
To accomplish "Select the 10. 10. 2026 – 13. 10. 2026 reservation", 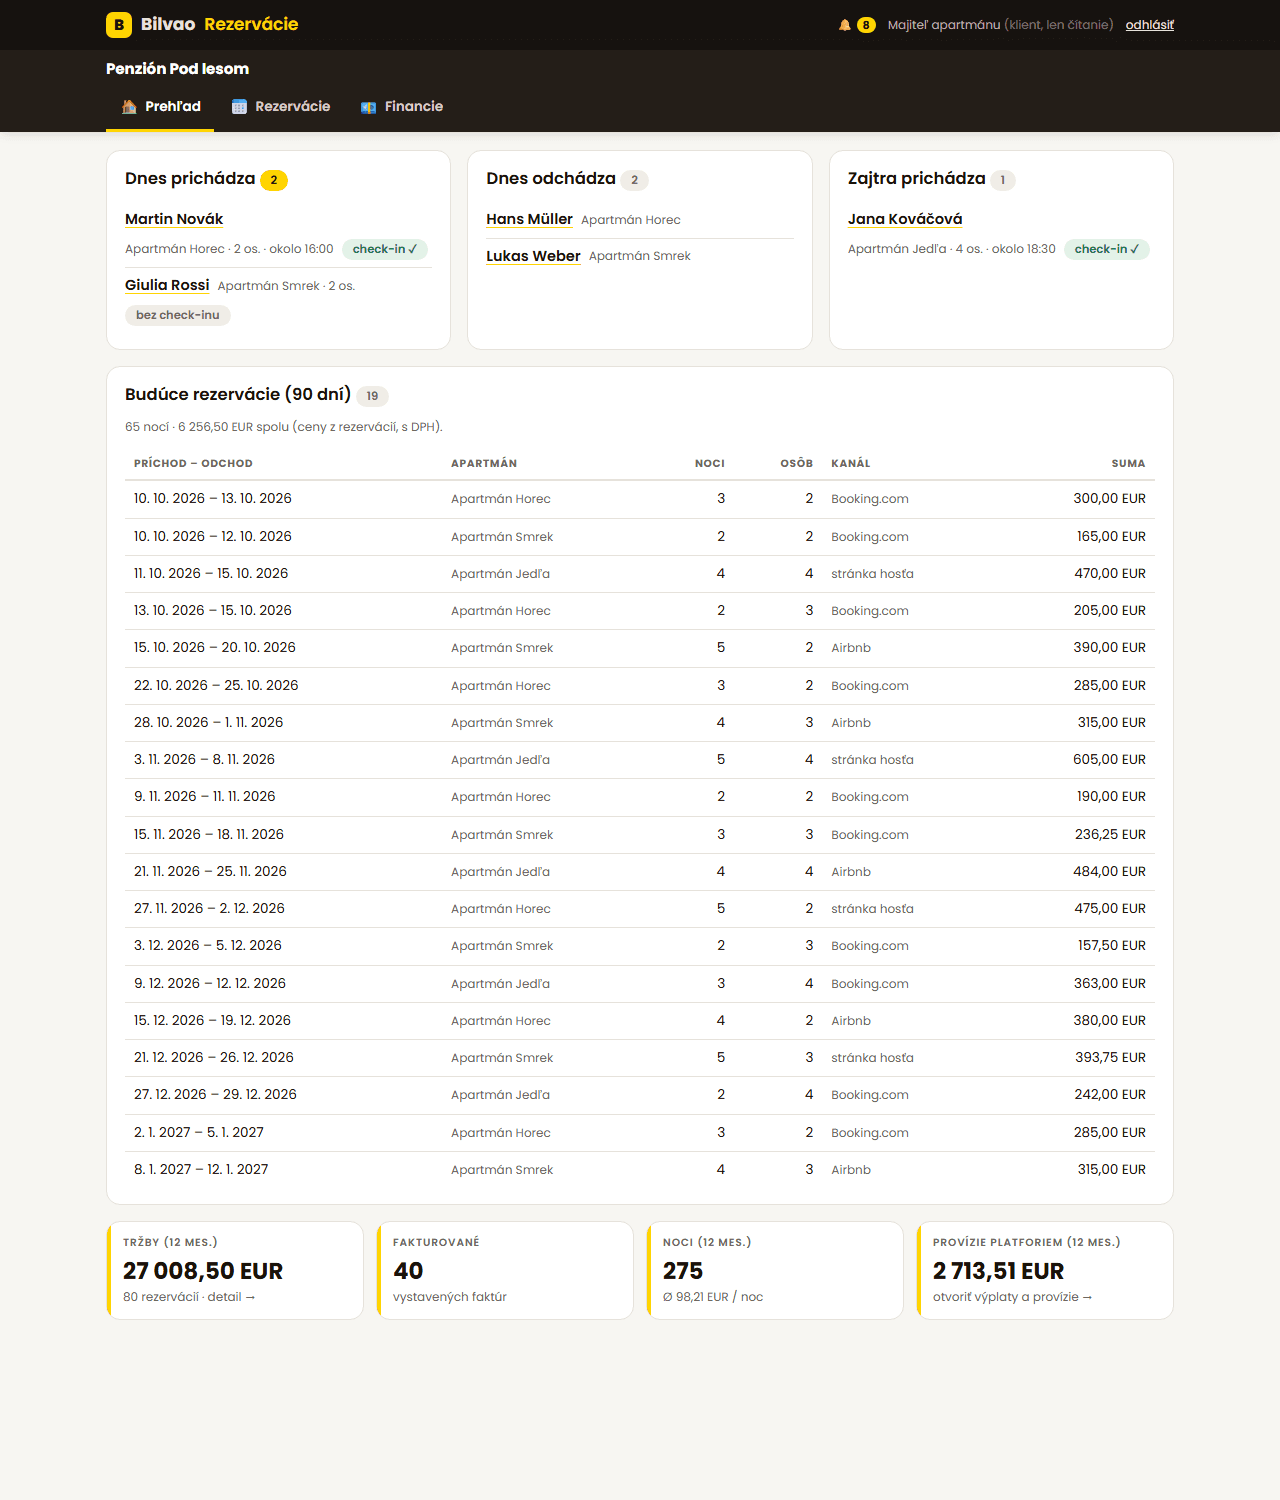I will (x=640, y=499).
